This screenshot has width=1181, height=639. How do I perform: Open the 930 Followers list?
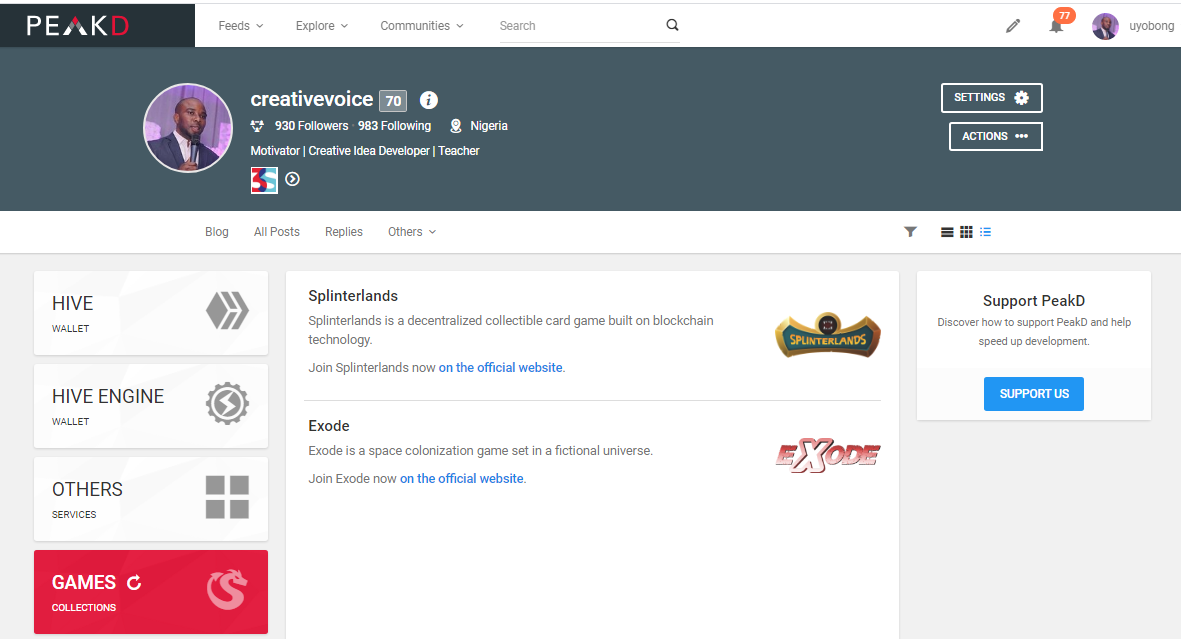point(311,126)
